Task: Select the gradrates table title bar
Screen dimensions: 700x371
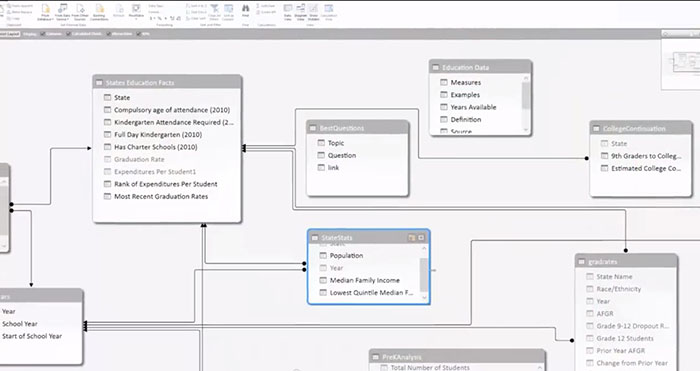Action: tap(626, 262)
